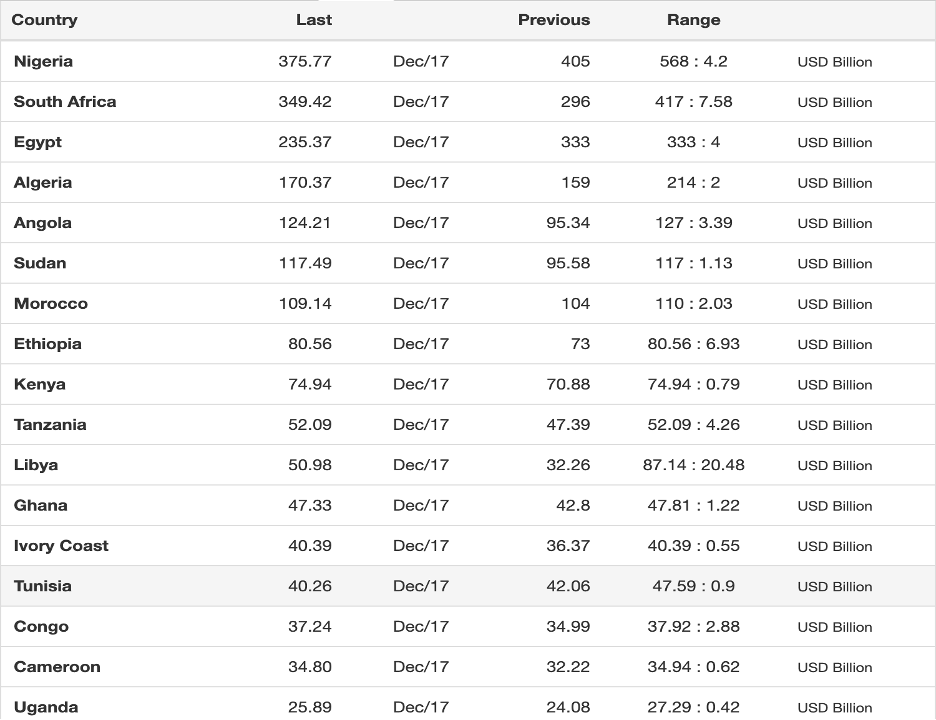The width and height of the screenshot is (936, 720).
Task: Open the South Africa country link
Action: 64,101
